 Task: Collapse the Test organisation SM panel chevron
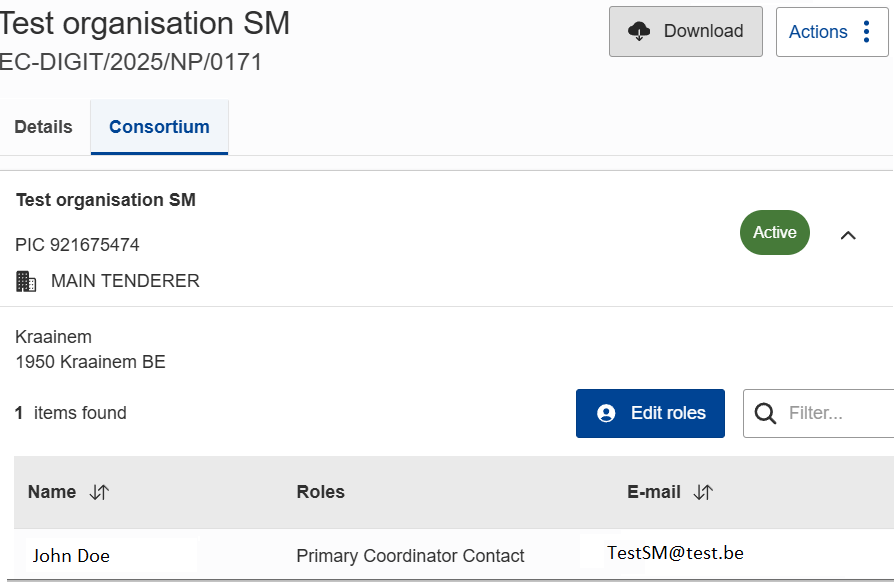pos(848,235)
